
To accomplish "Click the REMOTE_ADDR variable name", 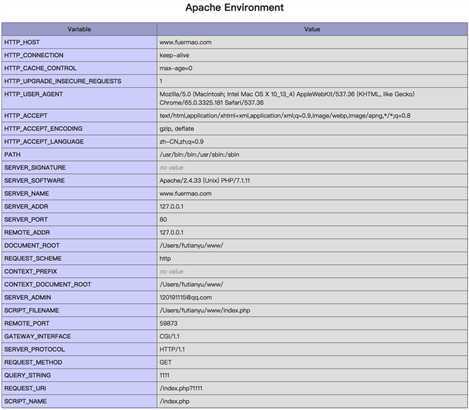I will (x=27, y=232).
